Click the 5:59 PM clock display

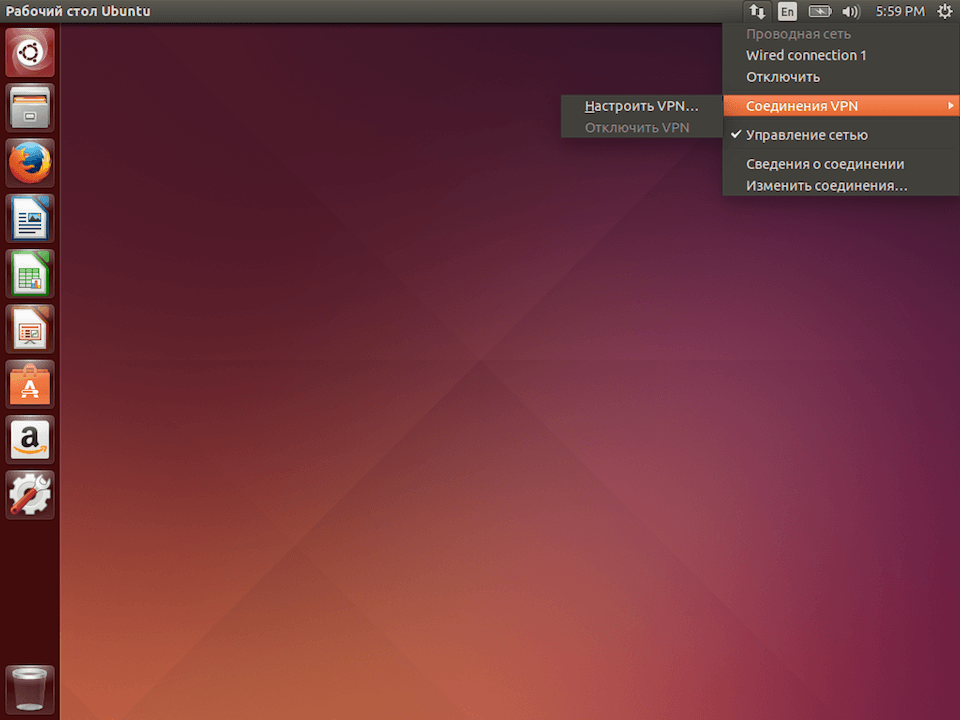(x=899, y=11)
